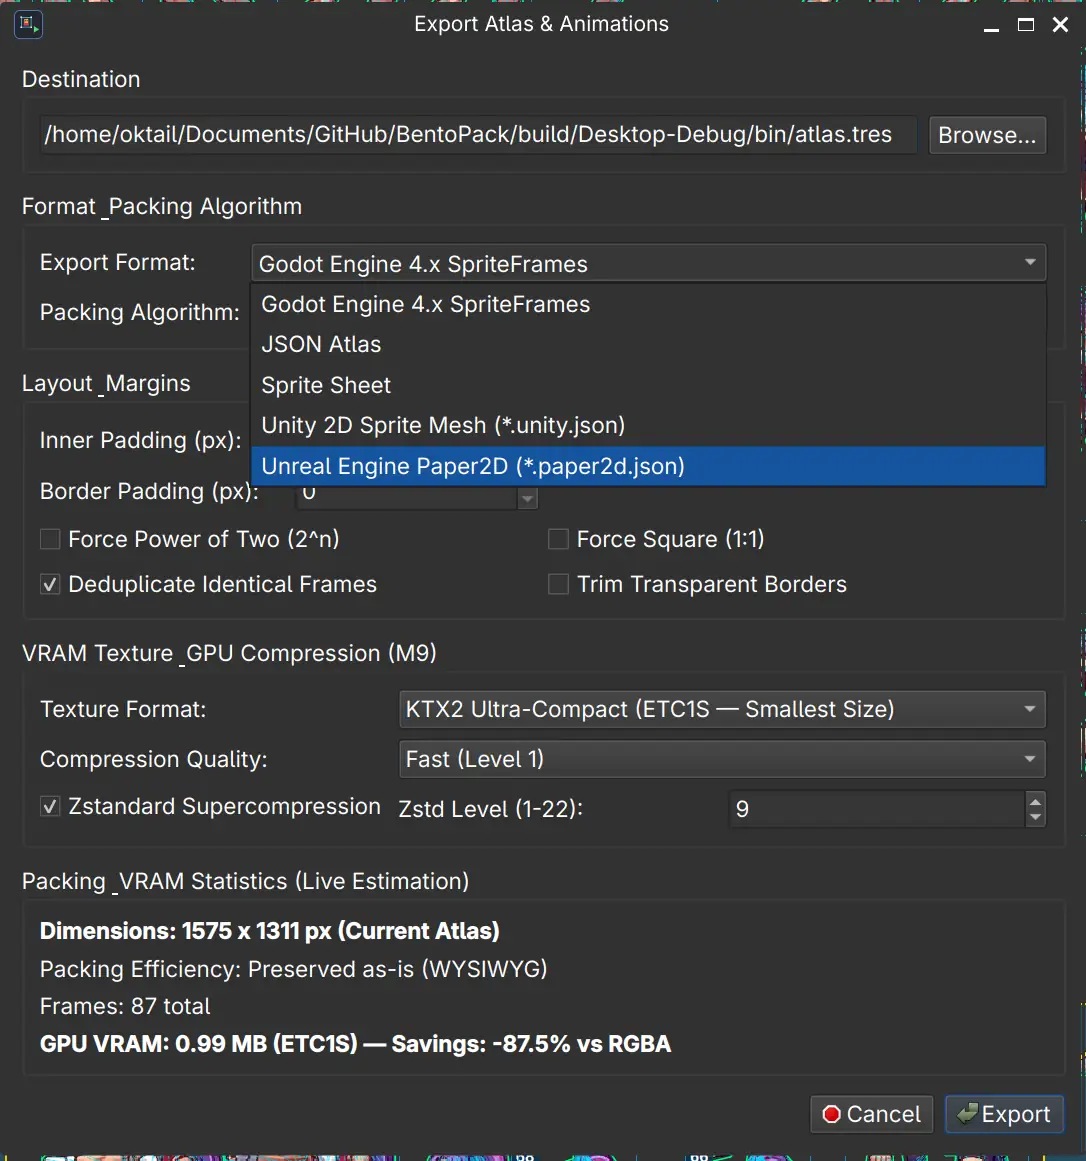1086x1161 pixels.
Task: Click the Cancel button
Action: [x=872, y=1114]
